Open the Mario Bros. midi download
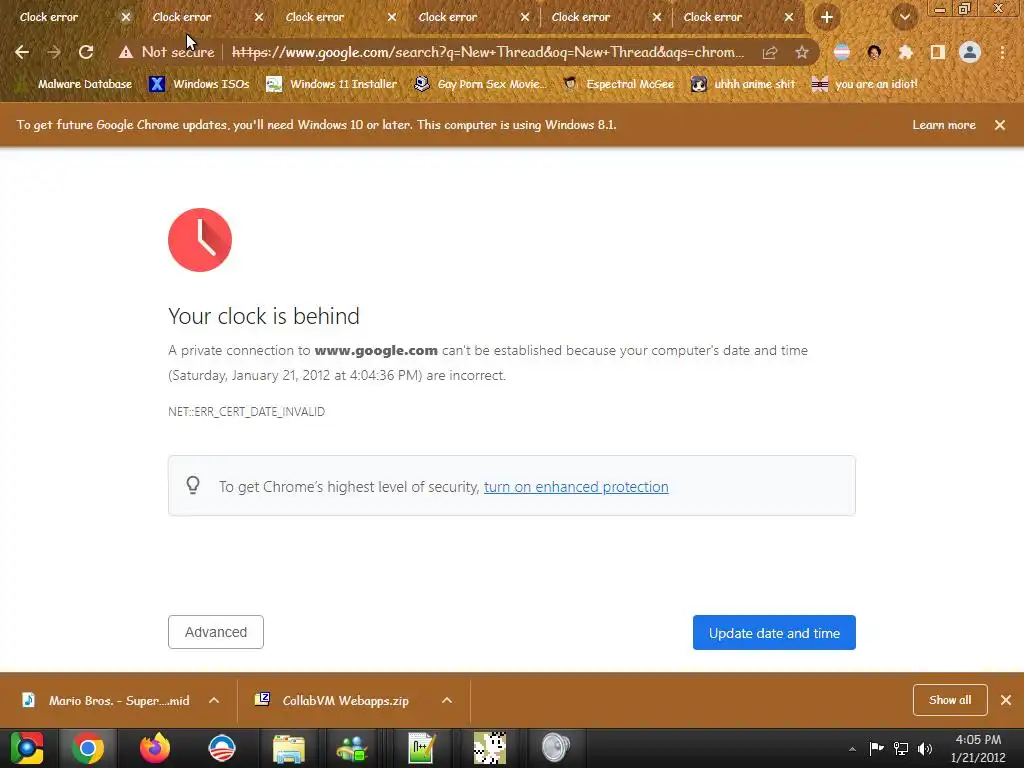The height and width of the screenshot is (768, 1024). (x=106, y=700)
